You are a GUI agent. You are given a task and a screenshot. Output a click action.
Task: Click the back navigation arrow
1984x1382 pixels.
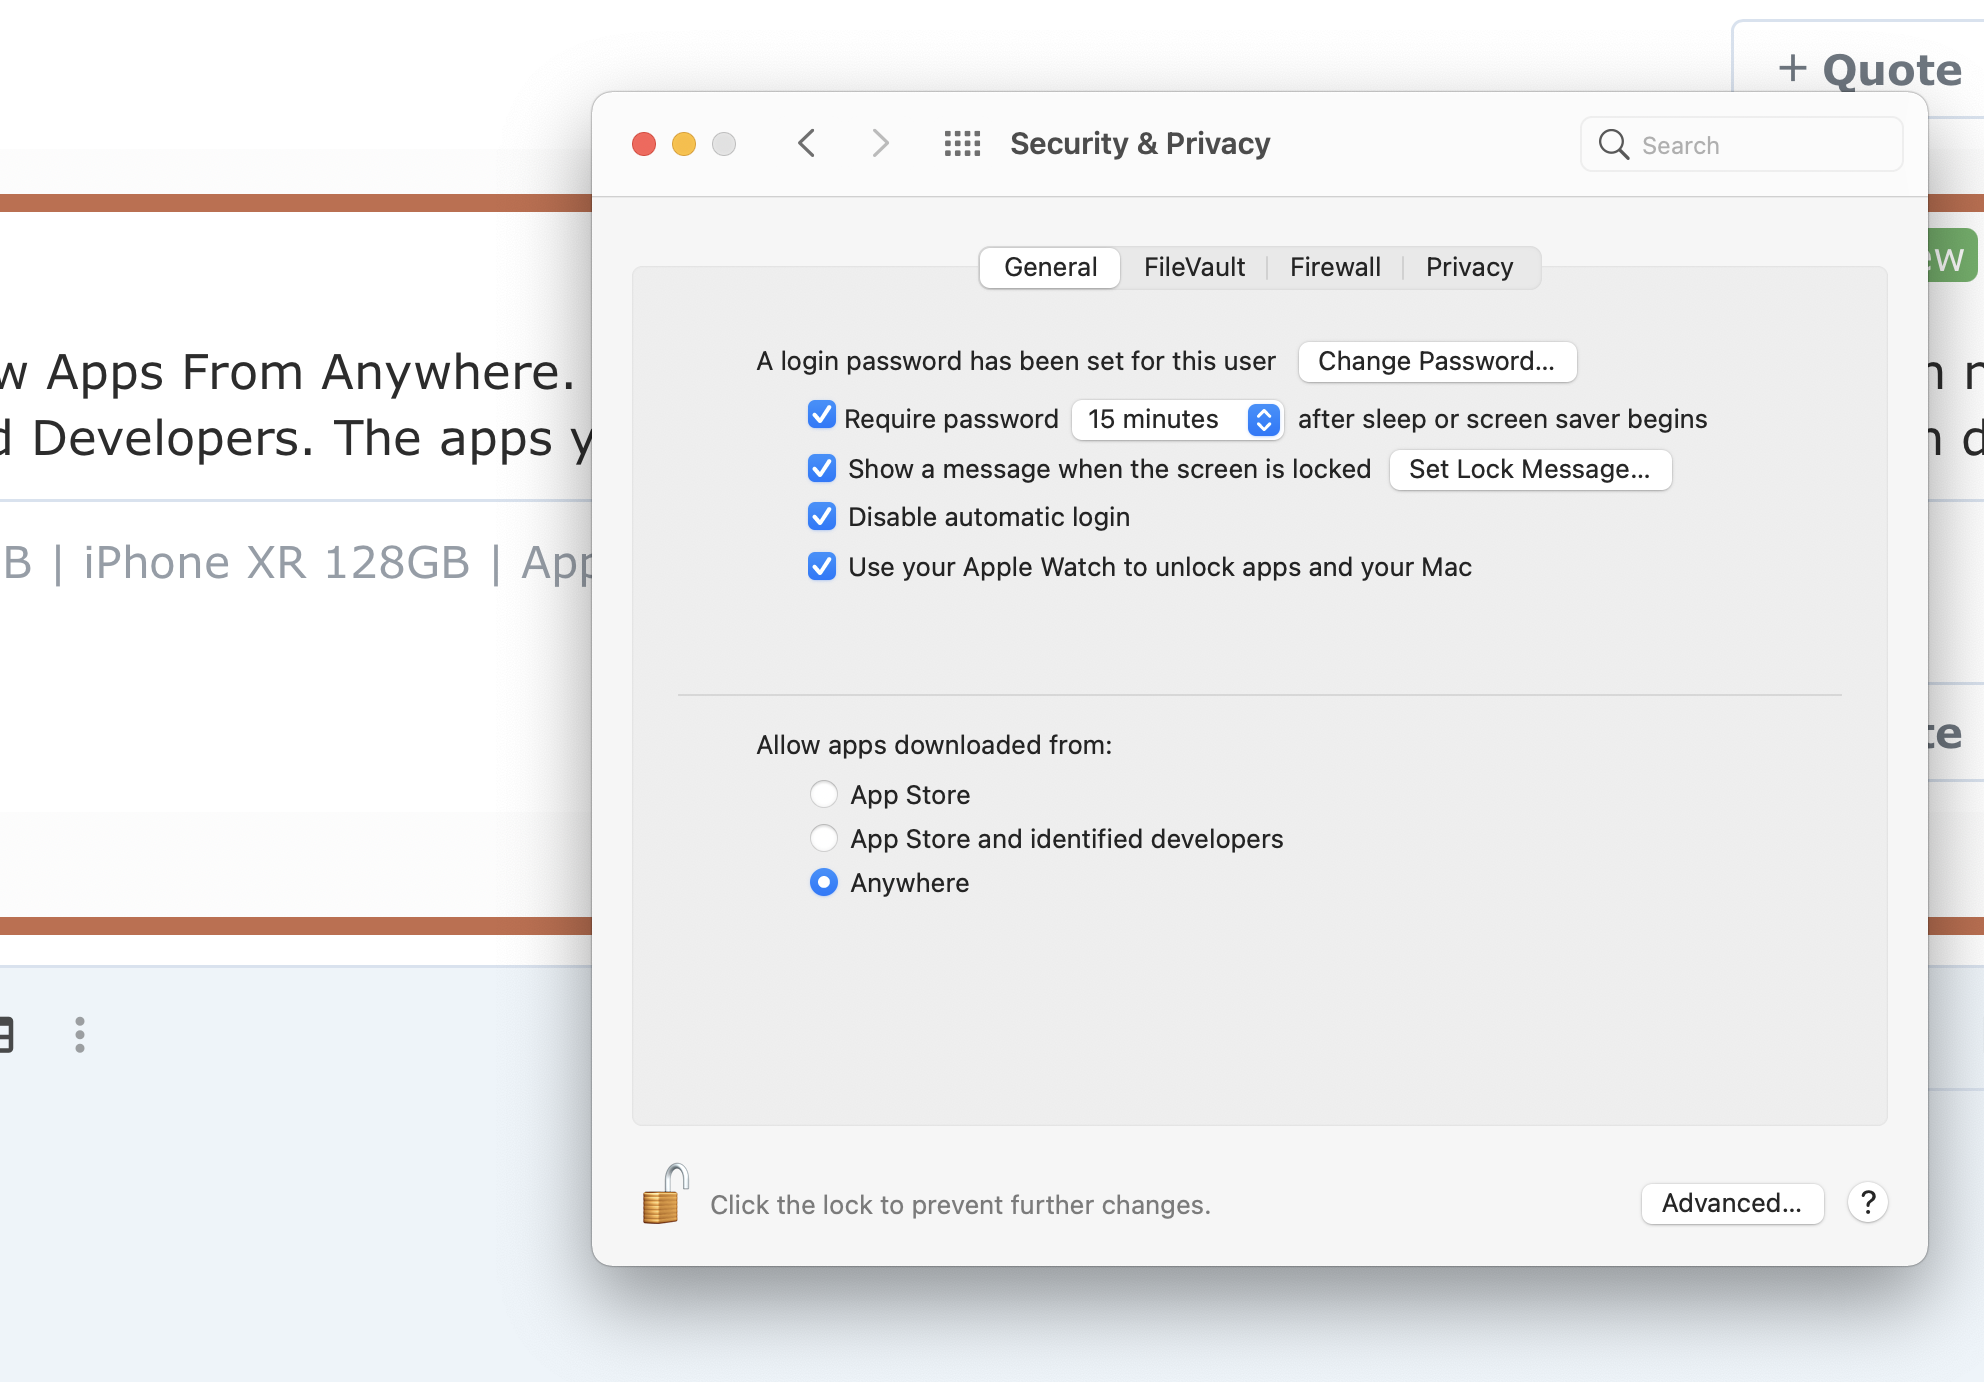tap(808, 143)
